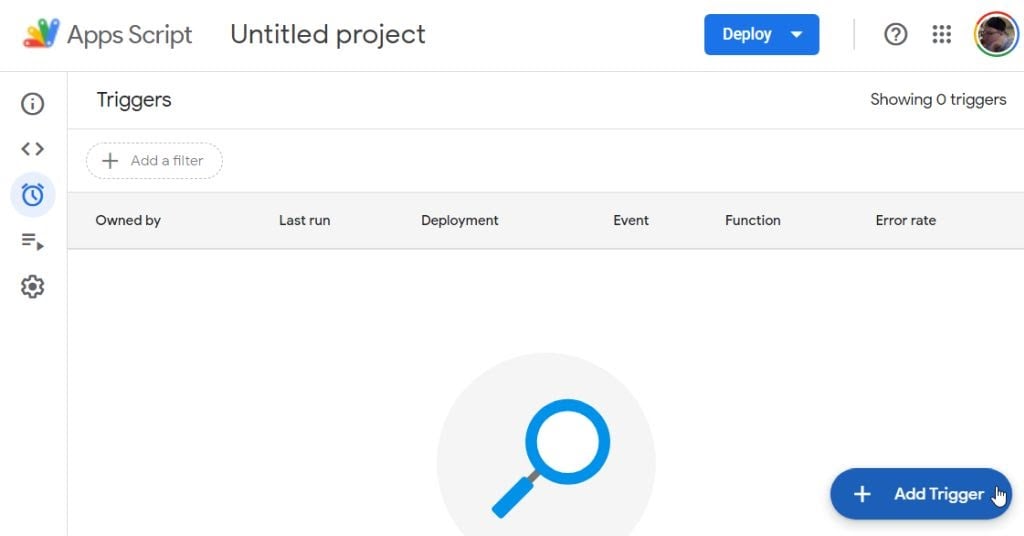
Task: Click the Function column header
Action: tap(752, 220)
